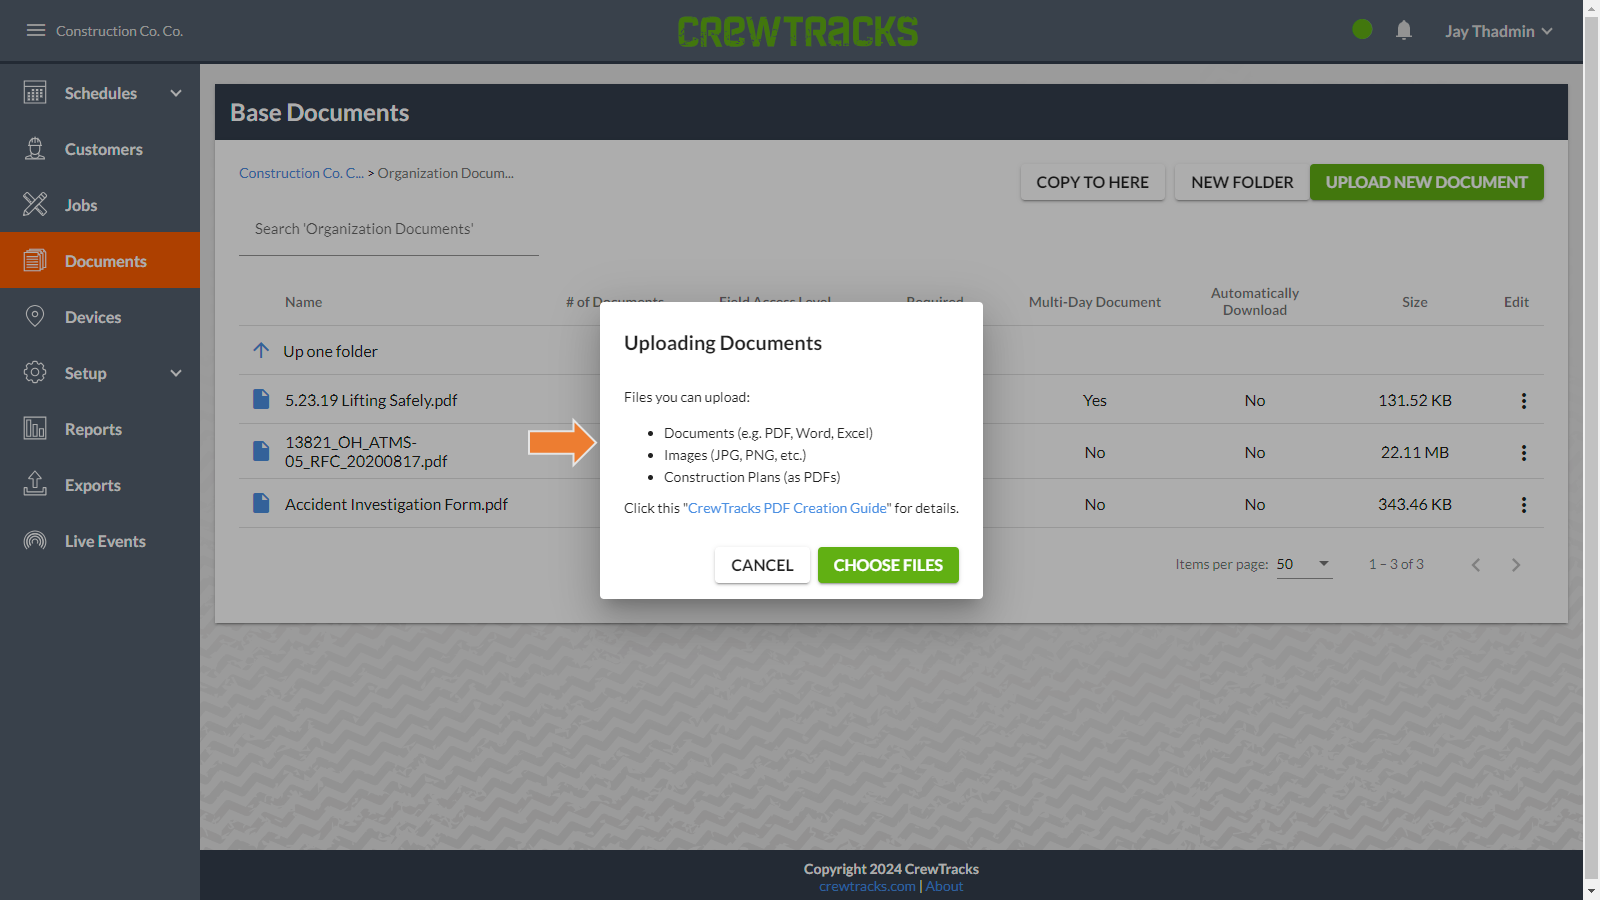The height and width of the screenshot is (900, 1600).
Task: Click the 13821_OH_ATMS-05_RFC_20200817.pdf file name
Action: (366, 452)
